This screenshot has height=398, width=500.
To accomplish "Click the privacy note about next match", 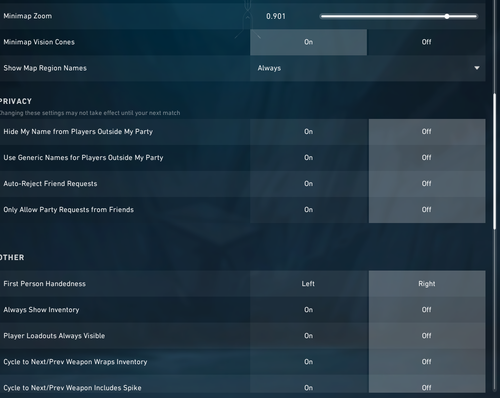I will point(90,113).
